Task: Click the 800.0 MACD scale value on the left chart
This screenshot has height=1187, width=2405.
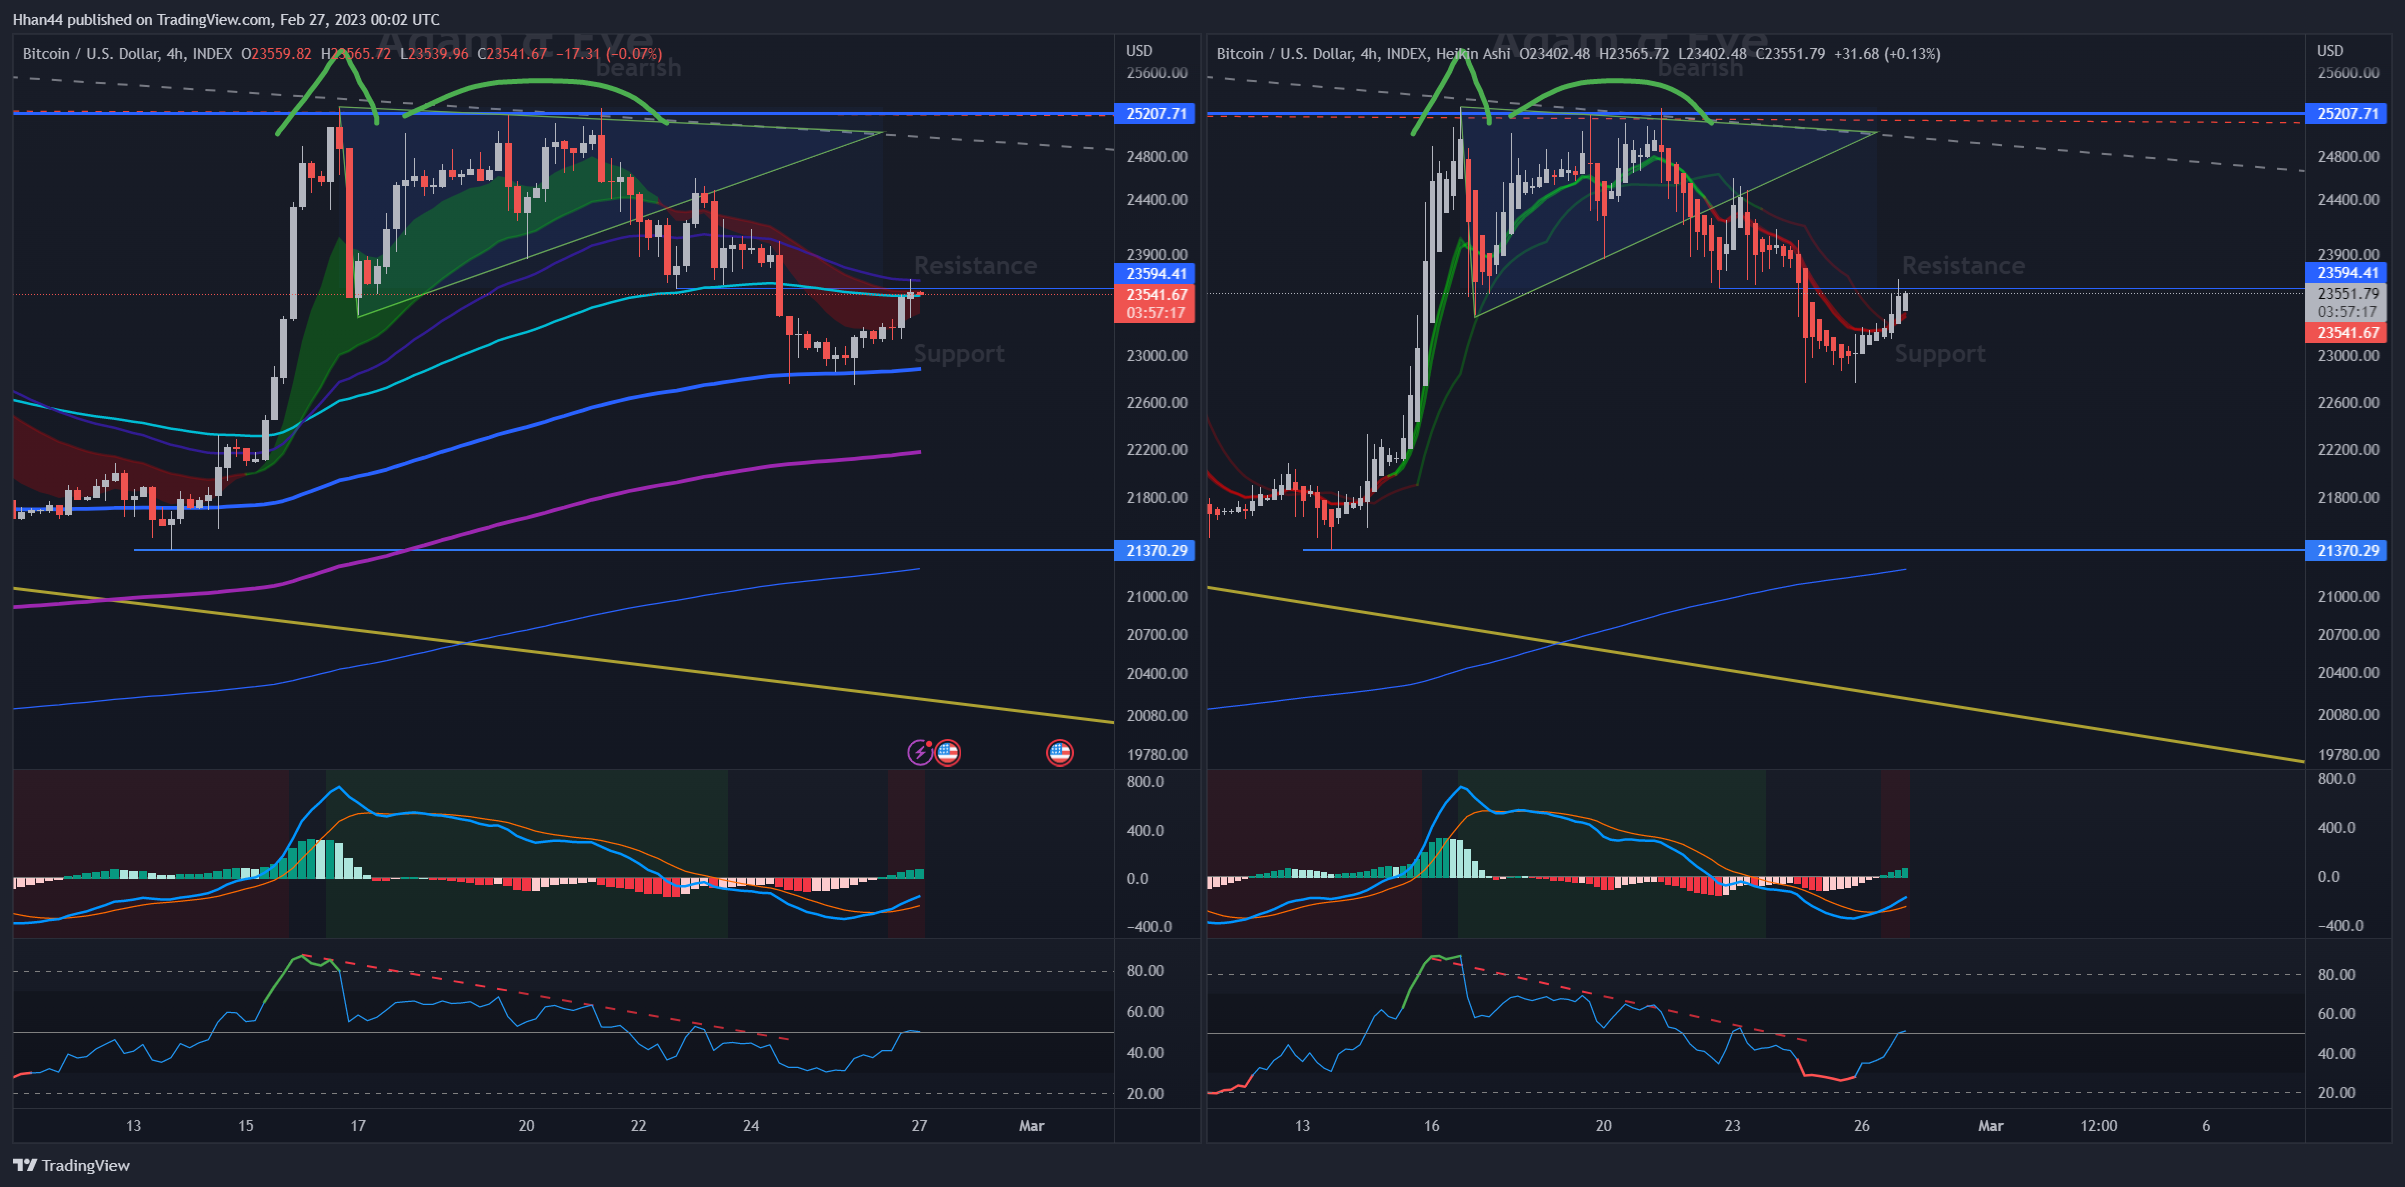Action: pyautogui.click(x=1145, y=782)
